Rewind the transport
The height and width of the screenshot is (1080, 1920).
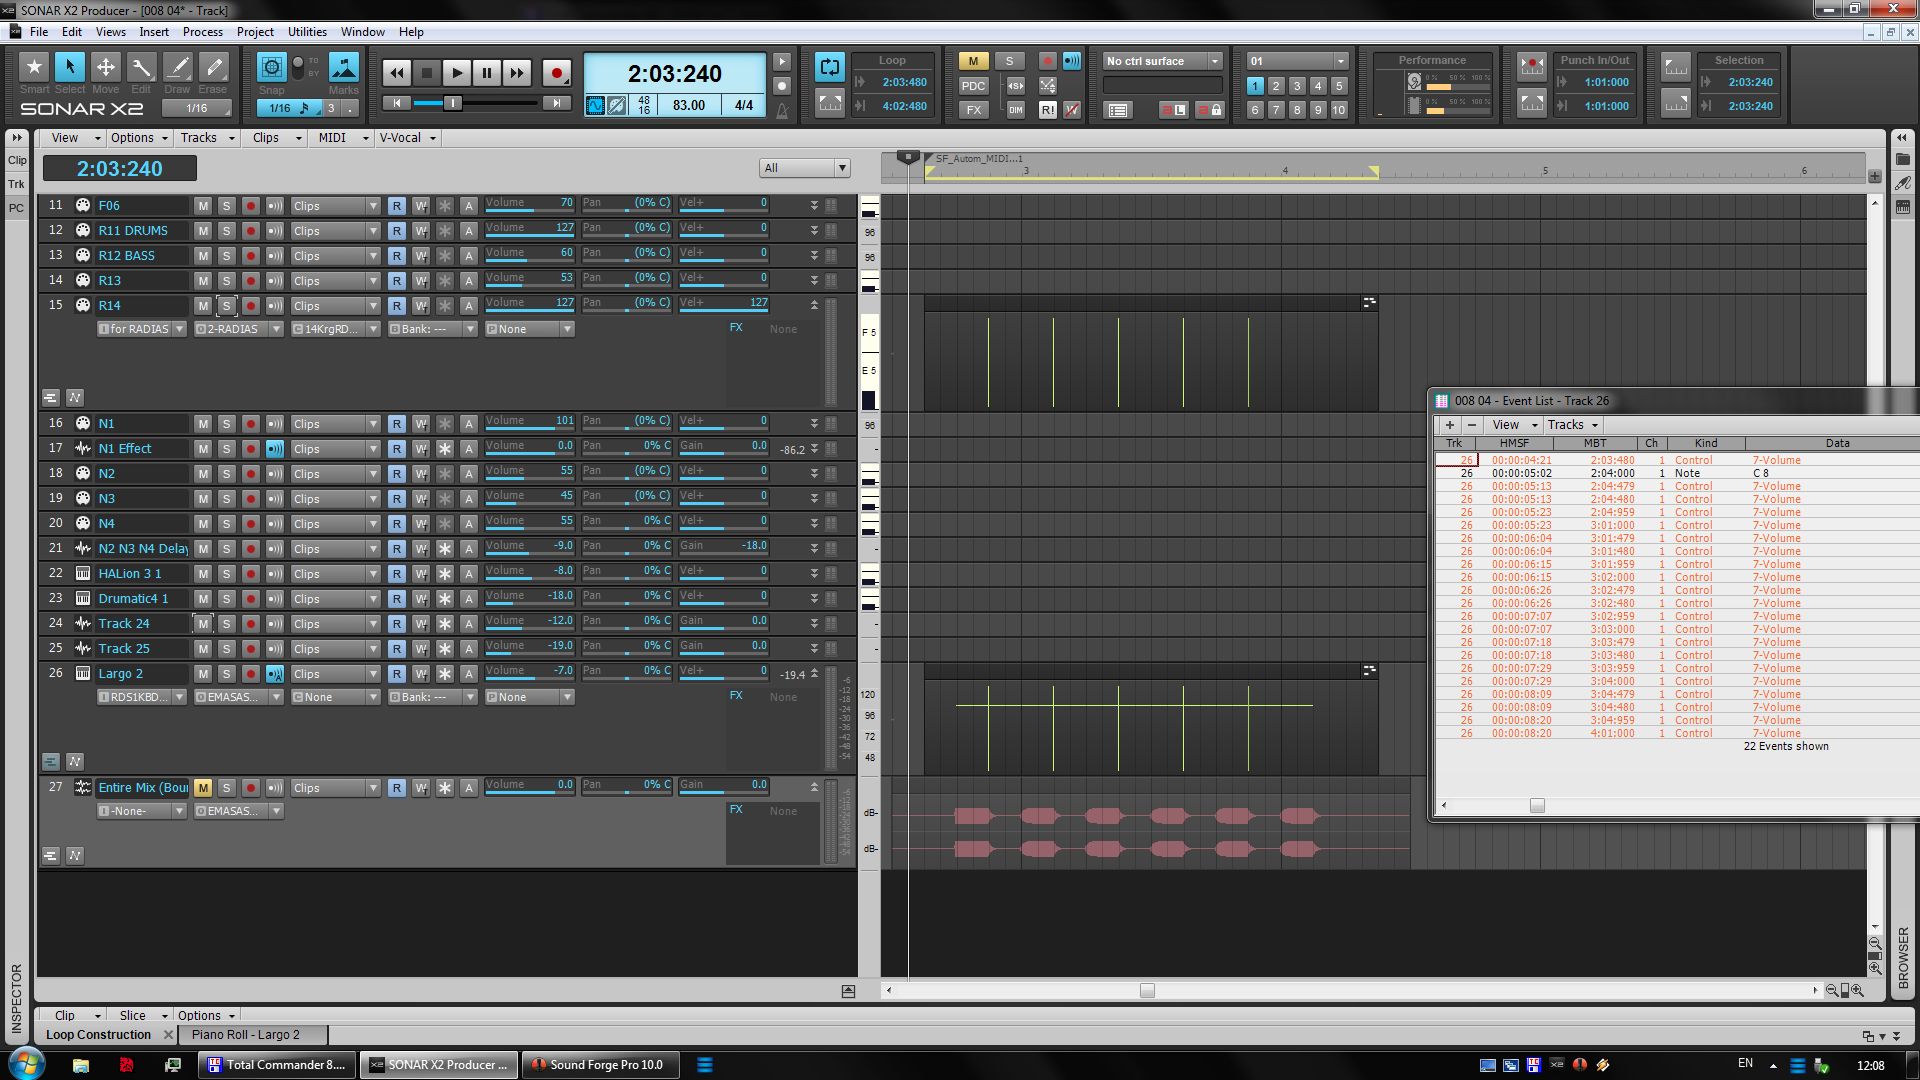pyautogui.click(x=397, y=73)
